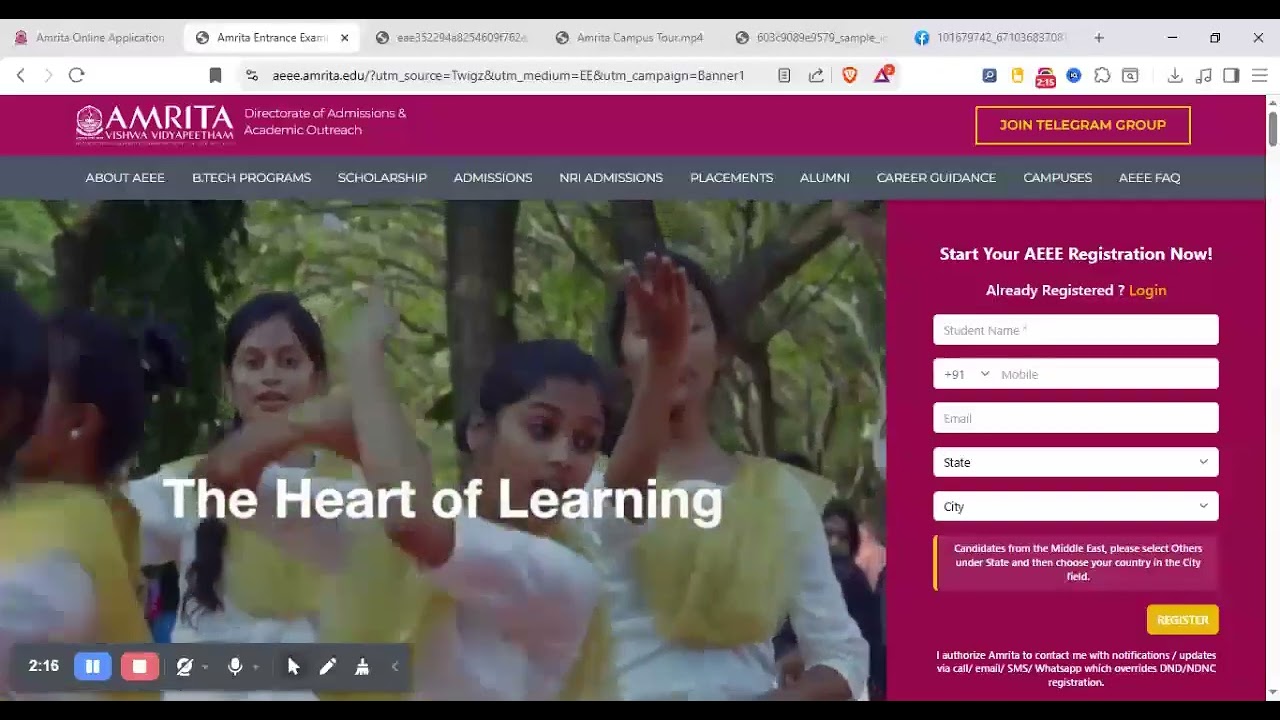
Task: Click the page vertical scrollbar thumb
Action: [x=1273, y=129]
